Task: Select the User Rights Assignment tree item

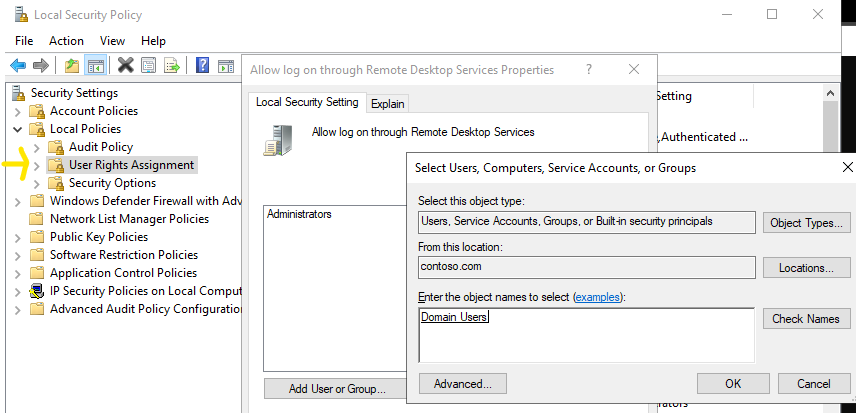Action: [x=131, y=165]
